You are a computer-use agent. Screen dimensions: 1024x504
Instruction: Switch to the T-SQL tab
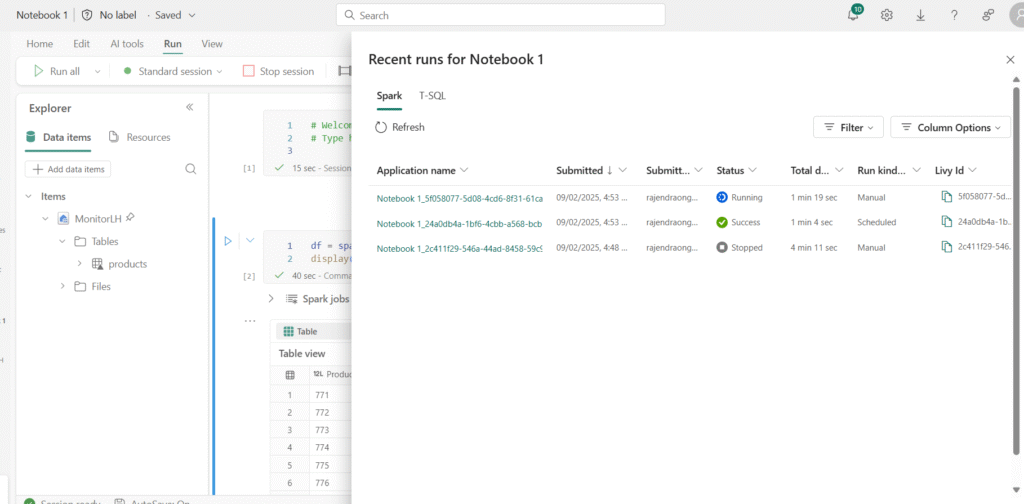point(432,96)
